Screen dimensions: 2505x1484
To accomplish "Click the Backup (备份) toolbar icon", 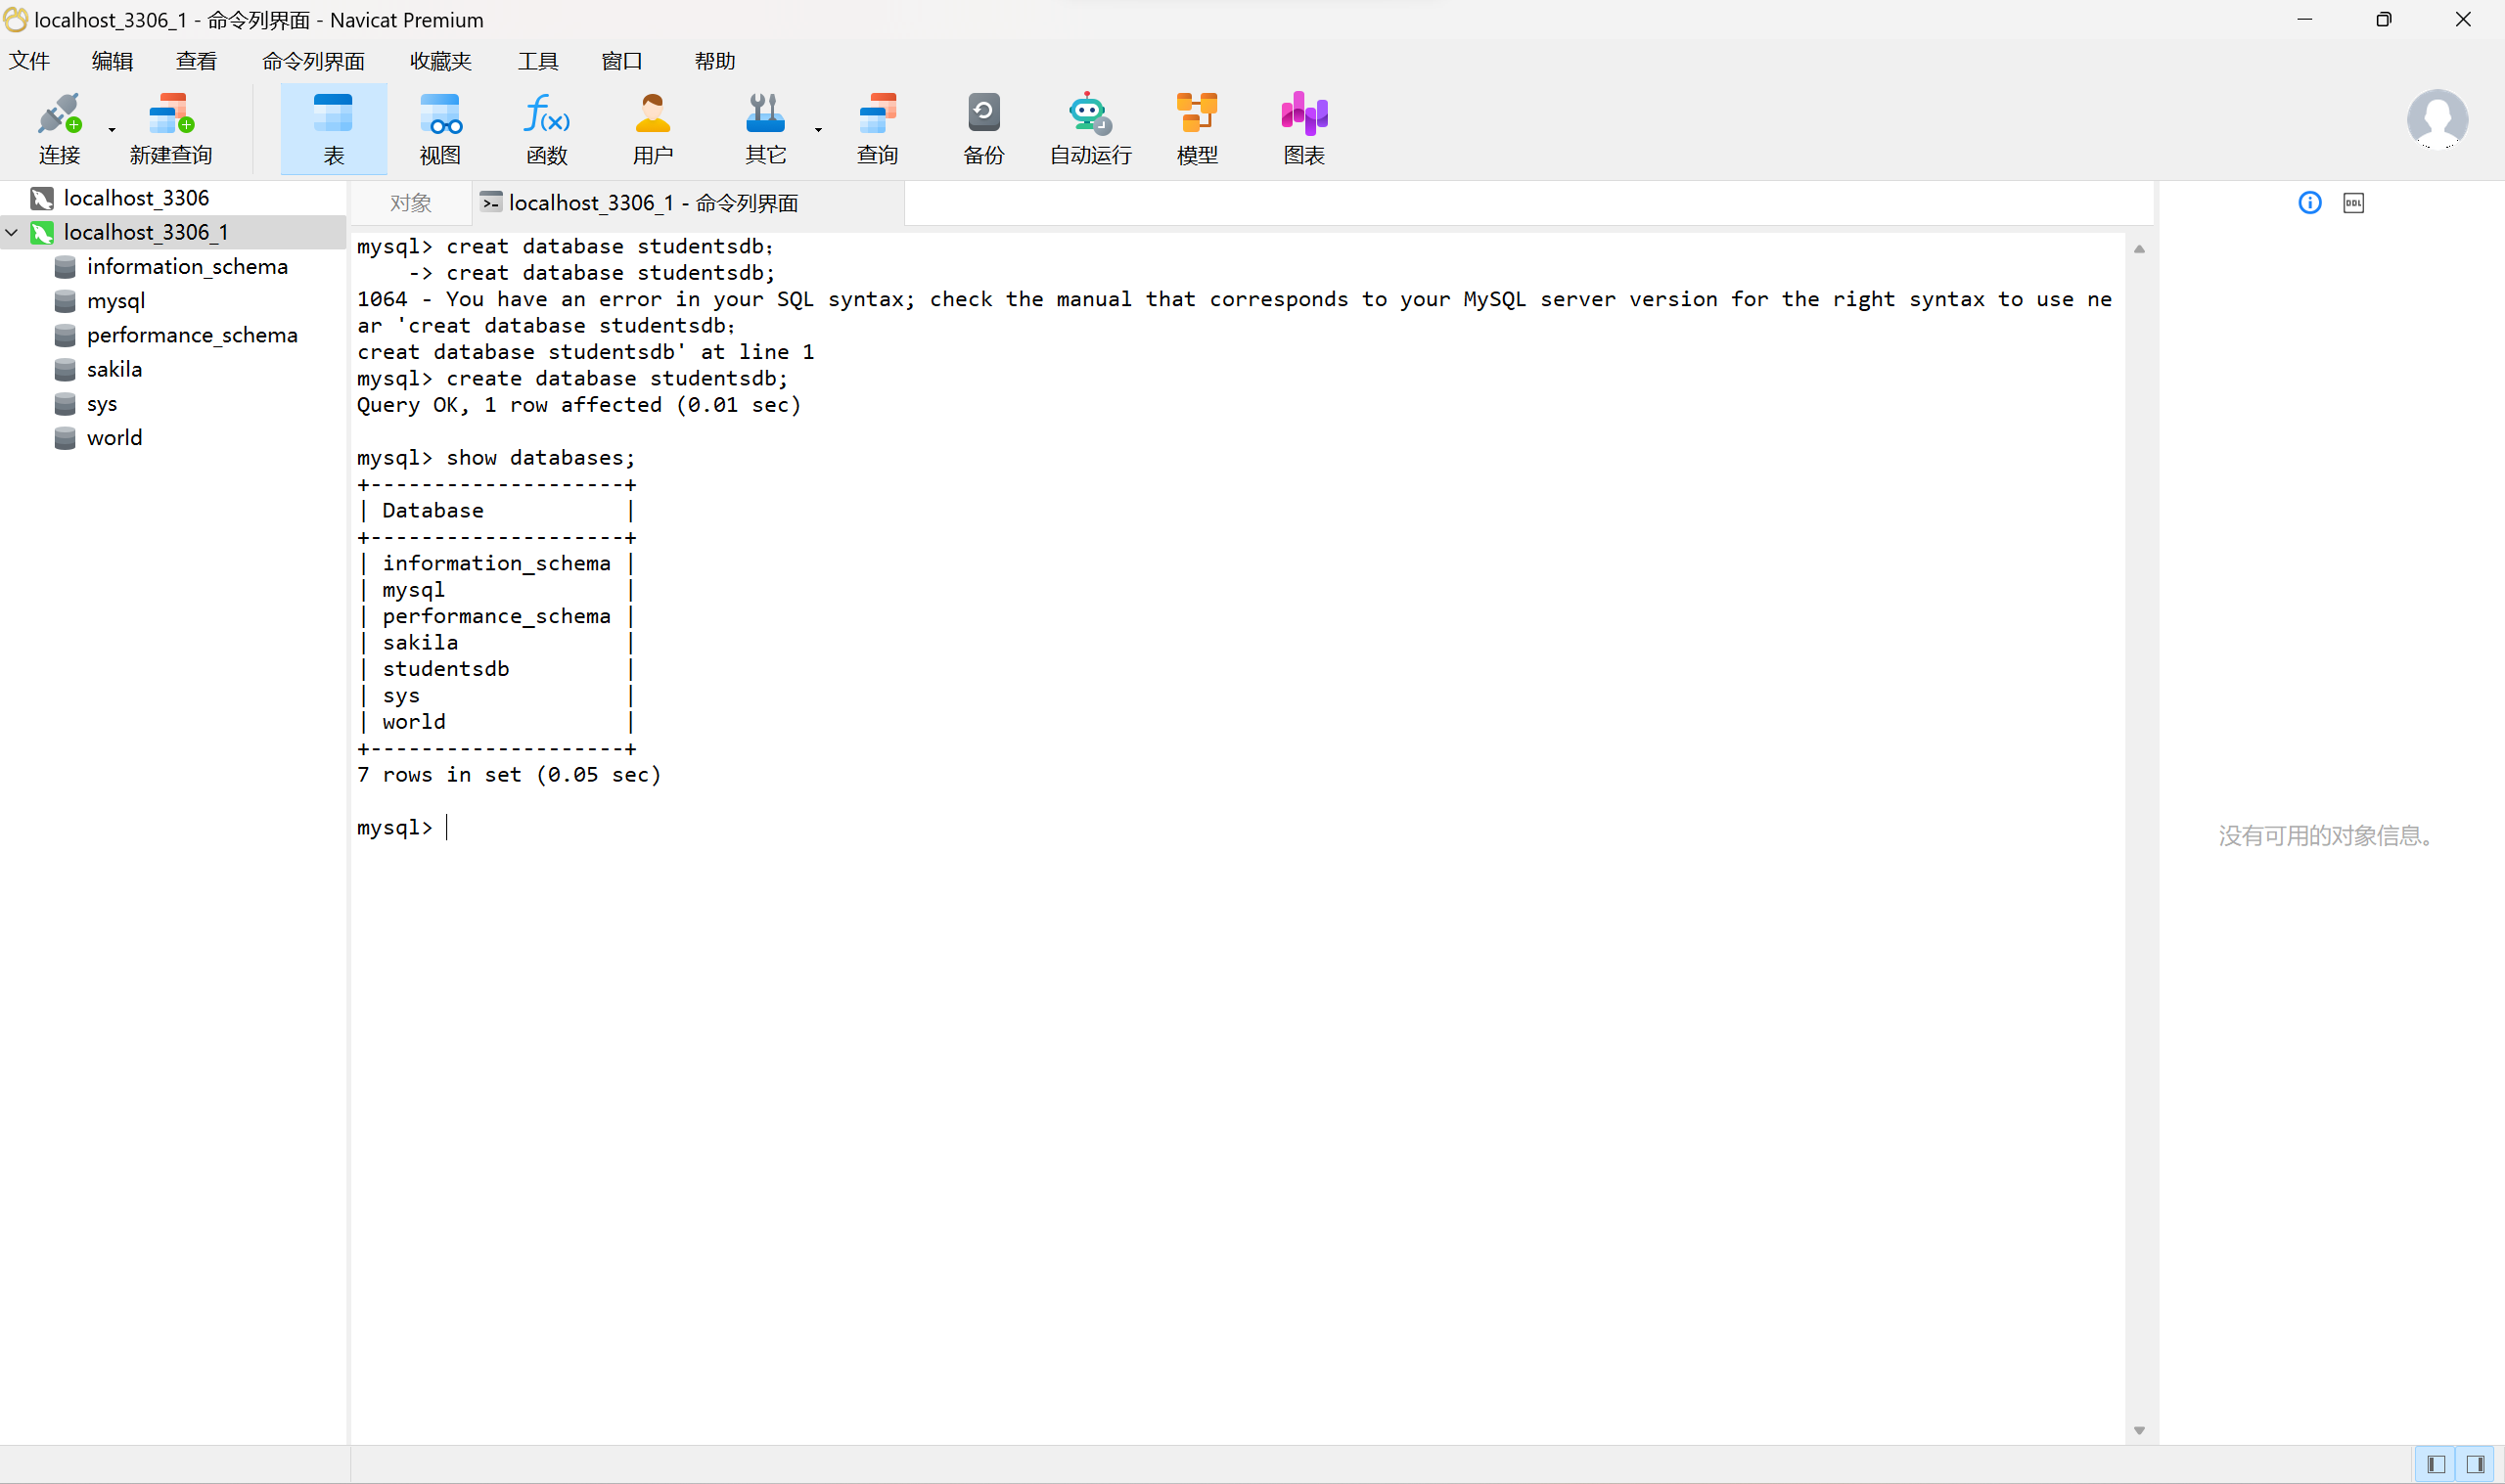I will [982, 128].
